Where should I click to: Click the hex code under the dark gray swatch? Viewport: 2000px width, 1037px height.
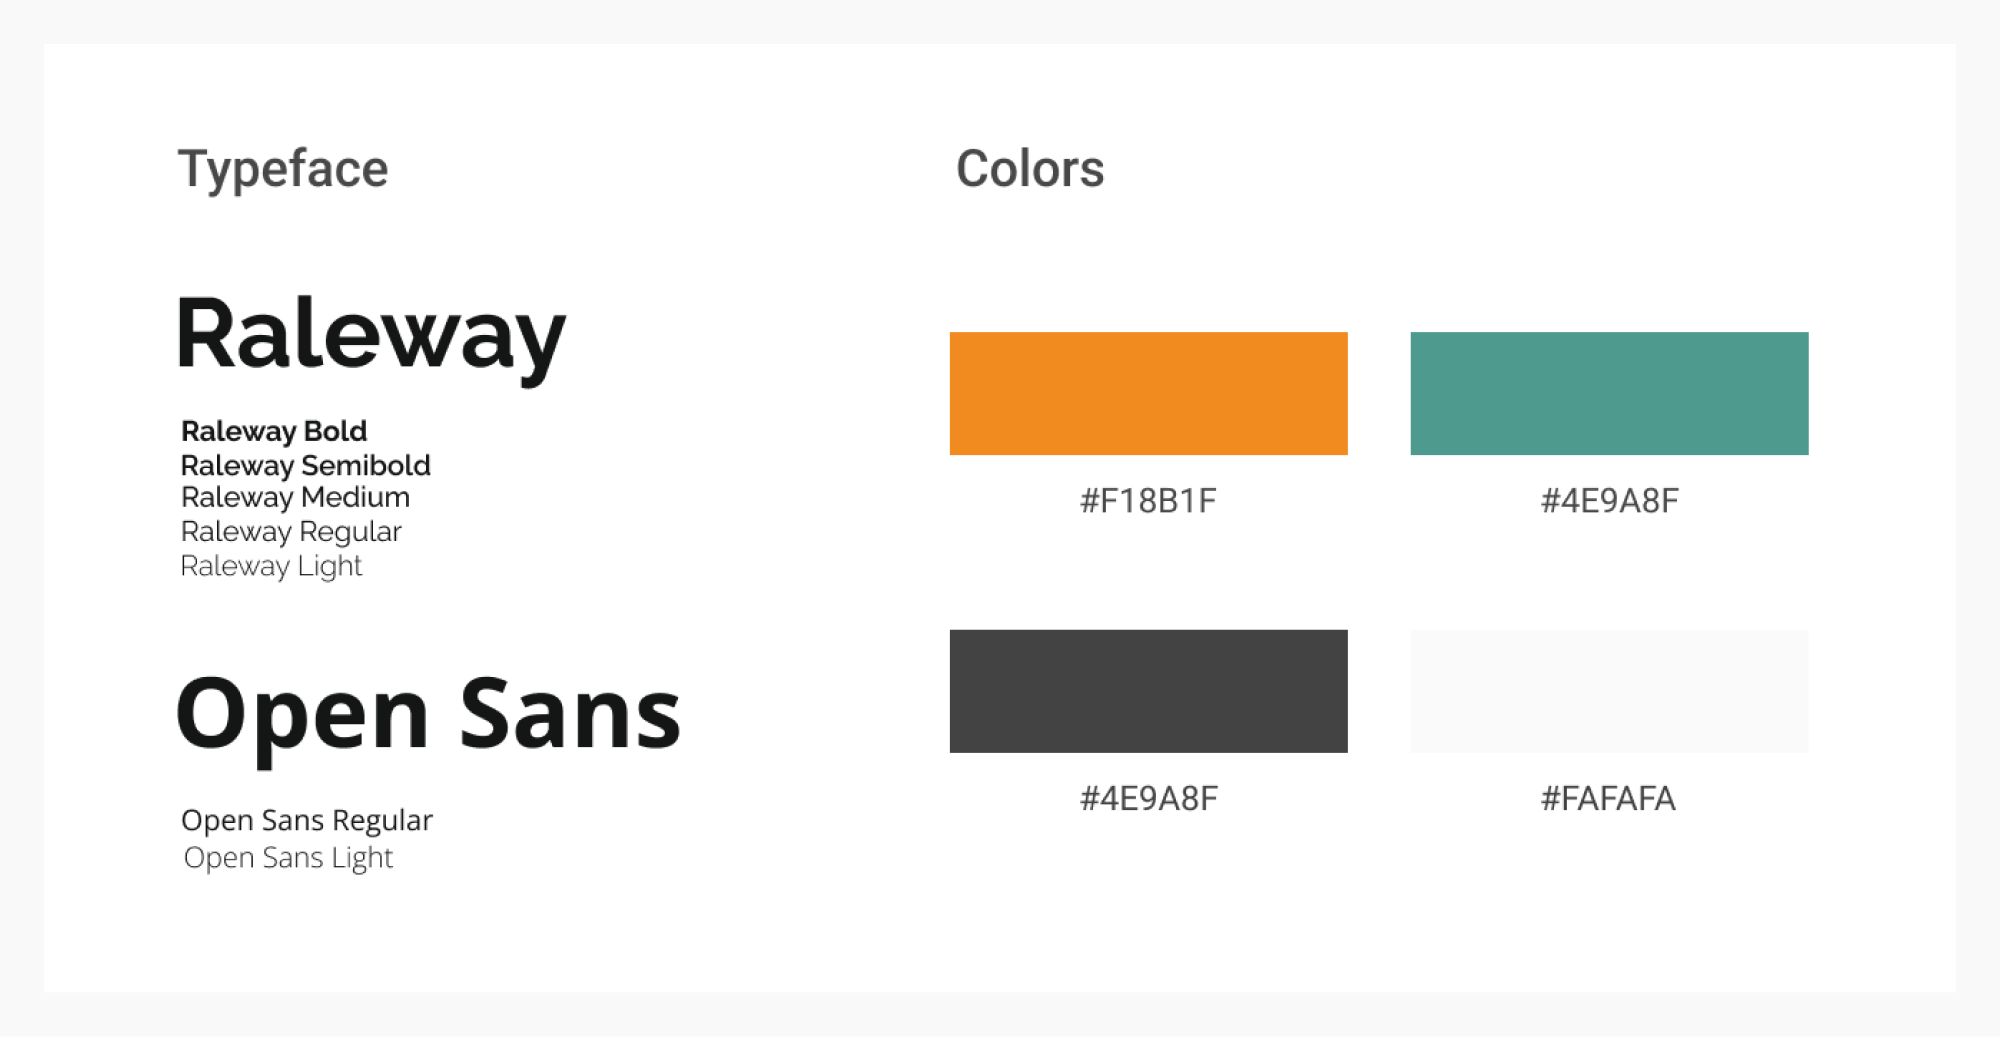click(1148, 799)
